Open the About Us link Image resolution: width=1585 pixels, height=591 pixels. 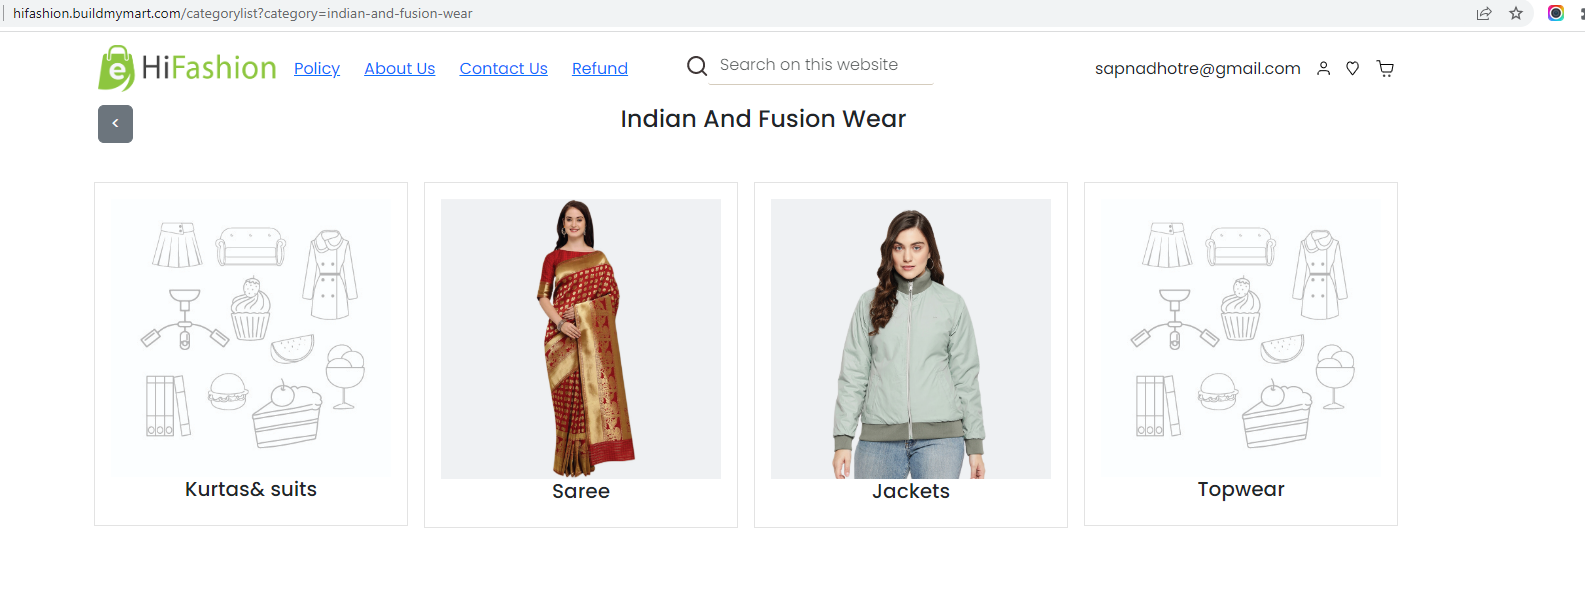pos(400,68)
